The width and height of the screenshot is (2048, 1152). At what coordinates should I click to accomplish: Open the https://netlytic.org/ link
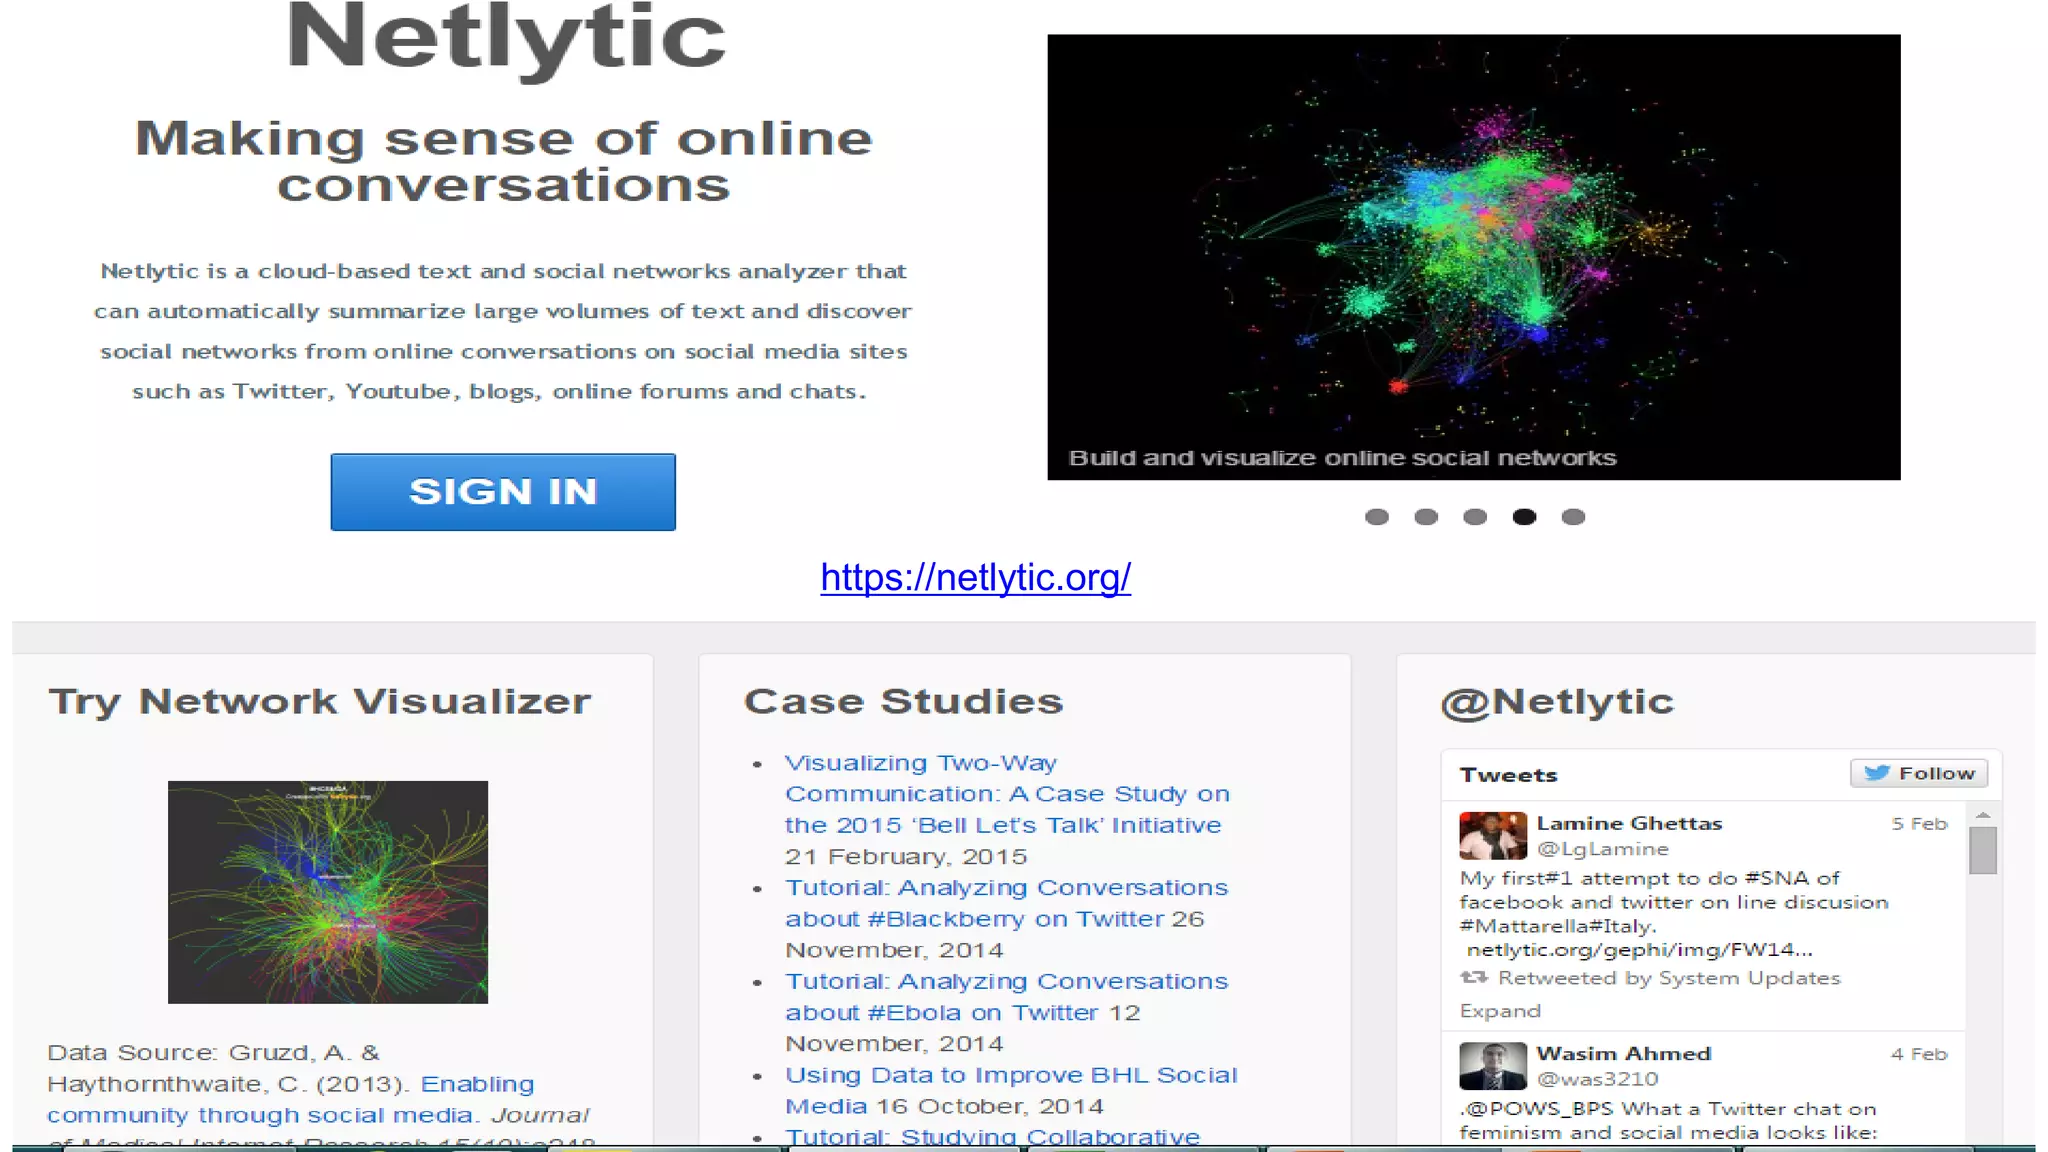tap(976, 577)
